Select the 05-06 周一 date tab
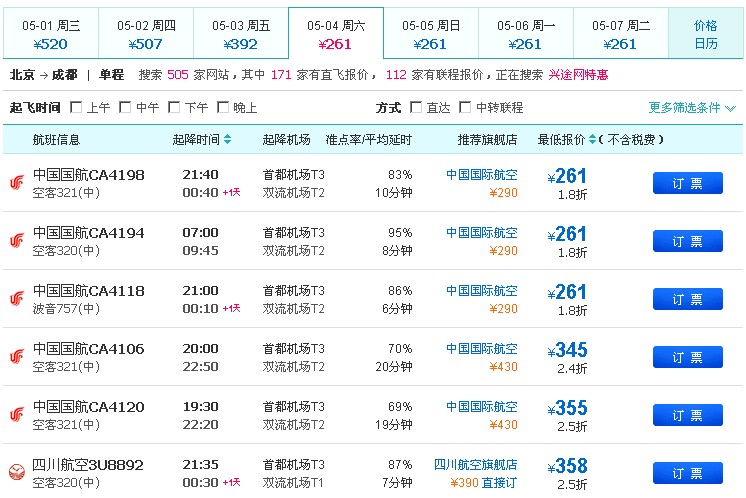The image size is (746, 498). pyautogui.click(x=526, y=34)
